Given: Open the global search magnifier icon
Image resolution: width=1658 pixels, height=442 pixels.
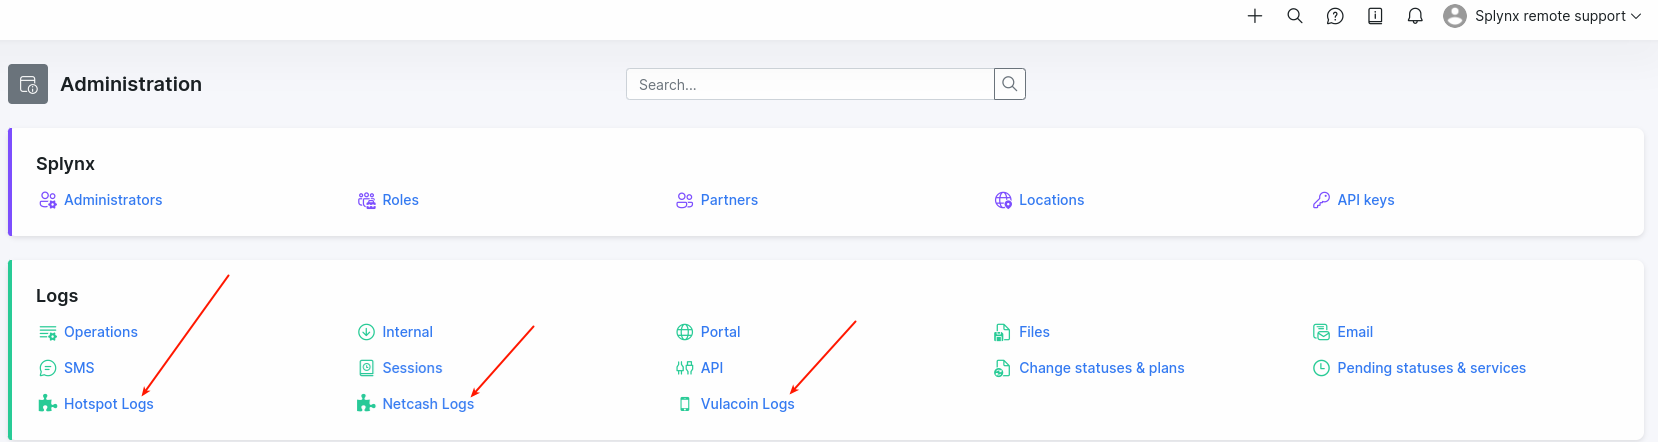Looking at the screenshot, I should pyautogui.click(x=1295, y=16).
